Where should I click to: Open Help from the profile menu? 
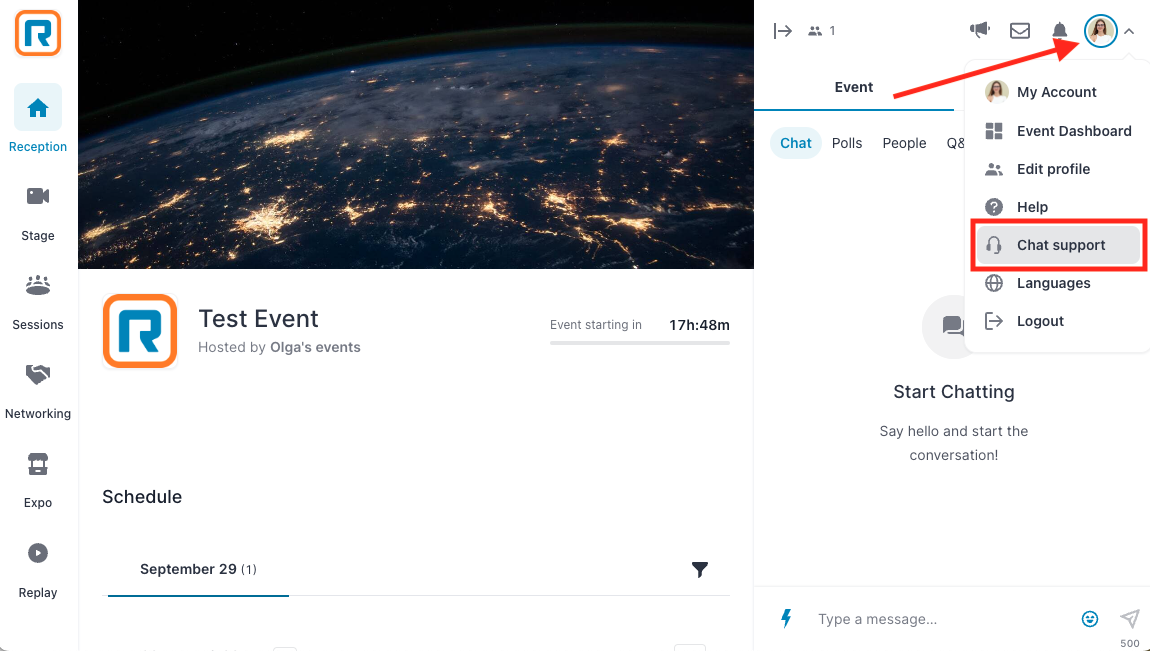(x=1058, y=207)
